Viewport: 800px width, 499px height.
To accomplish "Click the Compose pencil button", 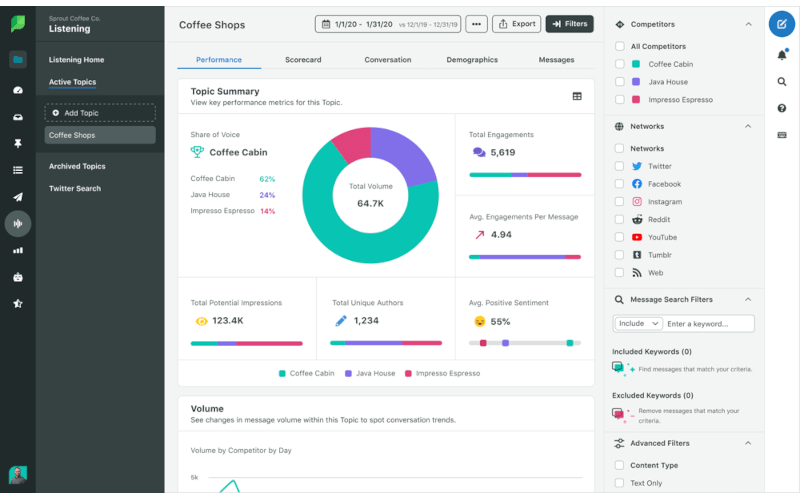I will 781,24.
